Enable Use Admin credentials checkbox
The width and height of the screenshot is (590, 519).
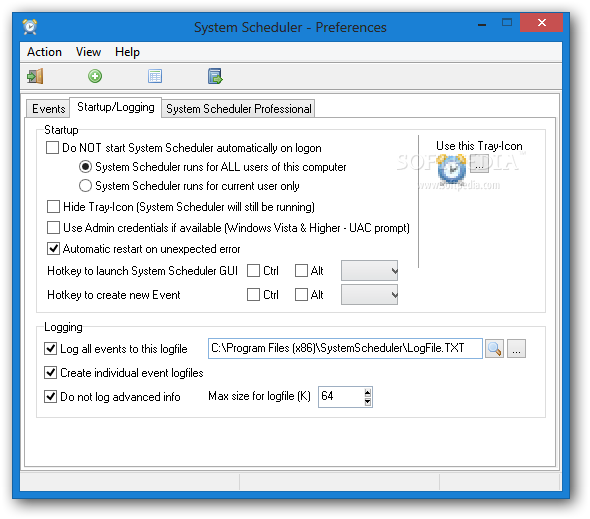click(53, 228)
